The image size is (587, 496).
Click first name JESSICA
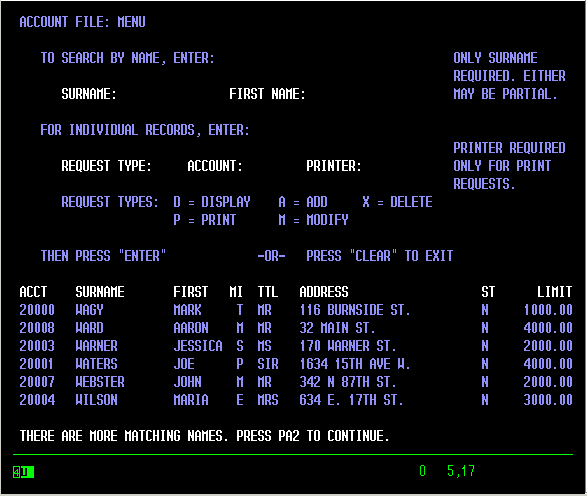click(198, 346)
